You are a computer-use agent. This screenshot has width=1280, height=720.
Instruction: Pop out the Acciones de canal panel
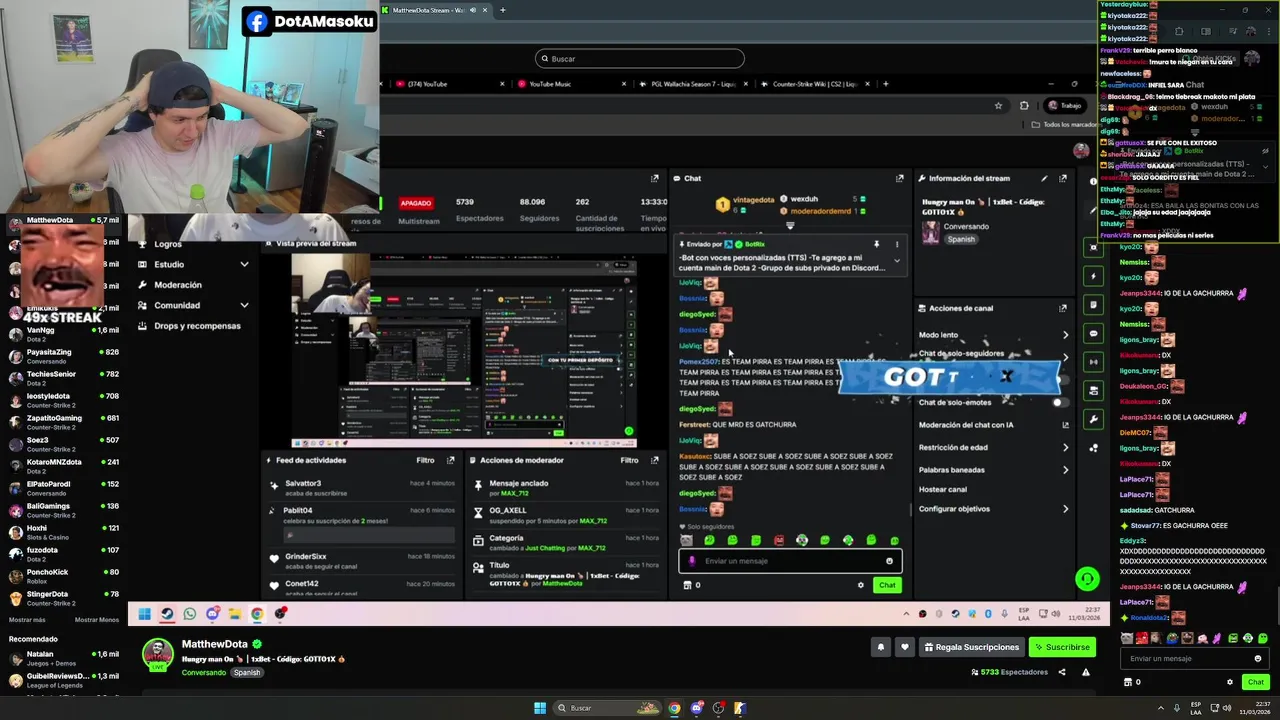click(x=1063, y=308)
